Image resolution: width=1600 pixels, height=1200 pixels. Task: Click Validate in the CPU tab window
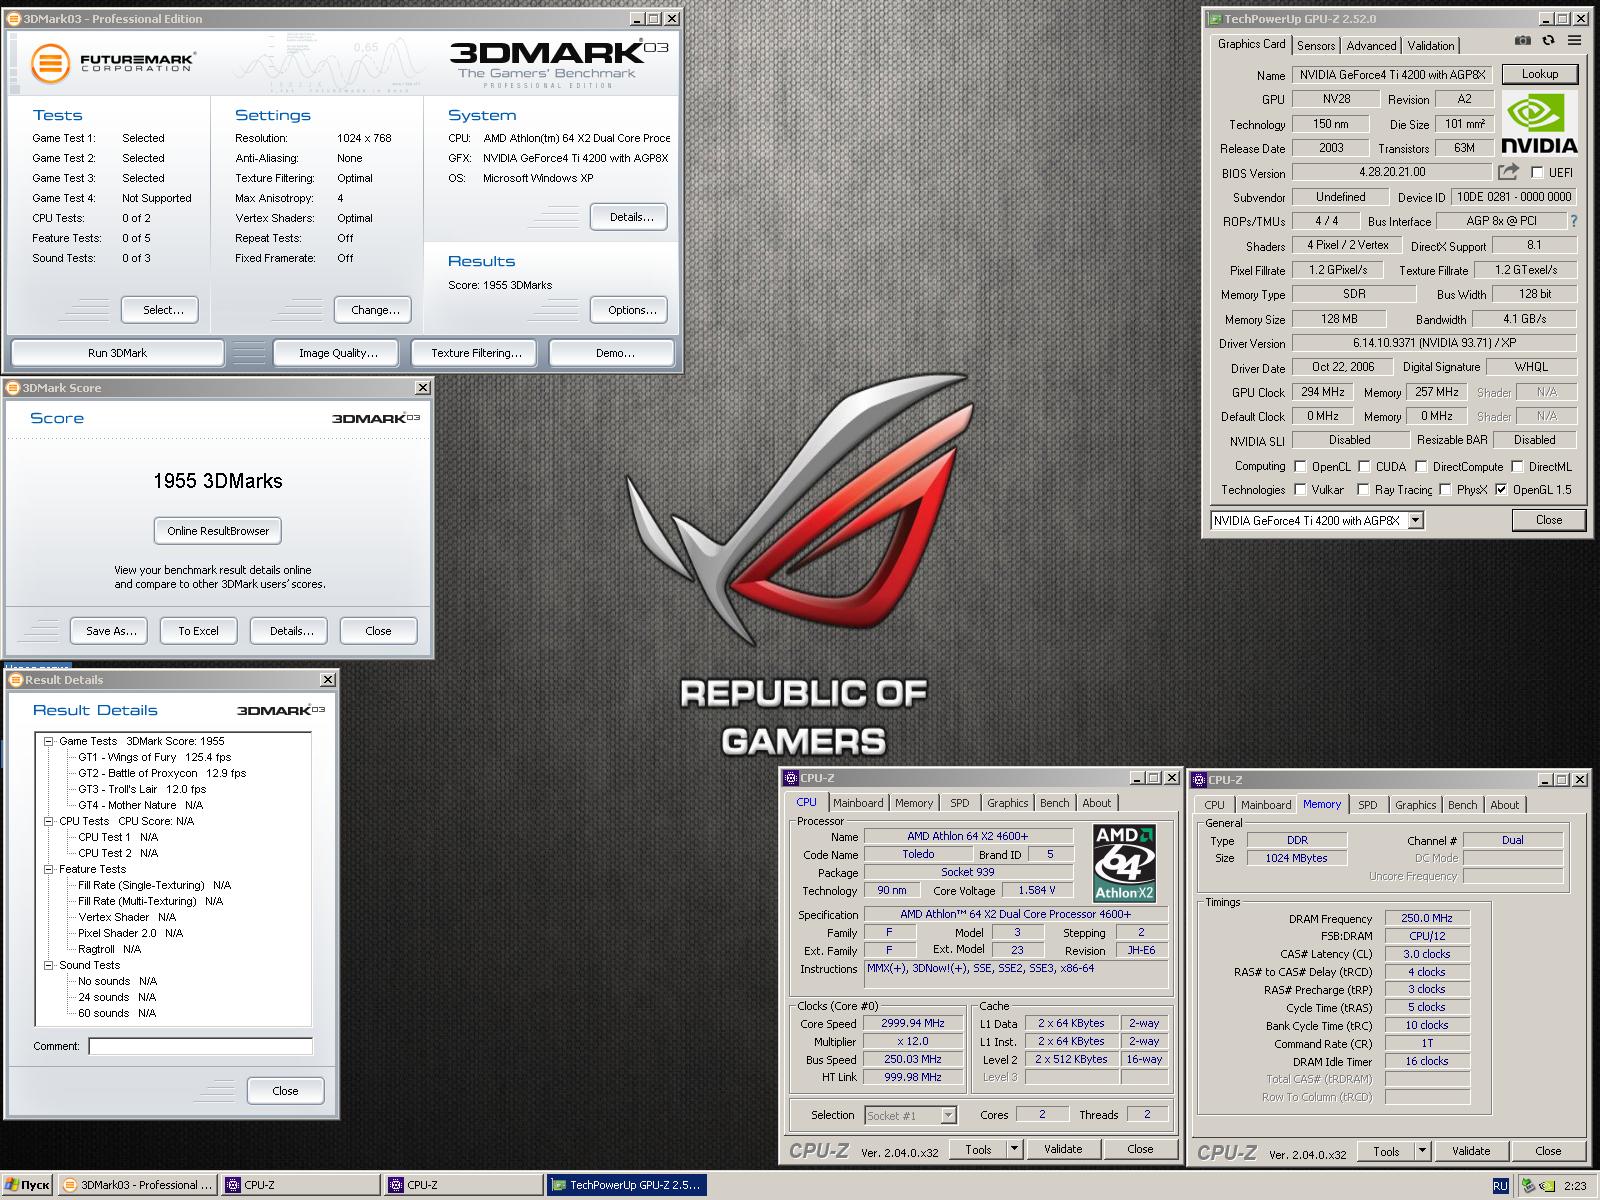coord(1063,1149)
